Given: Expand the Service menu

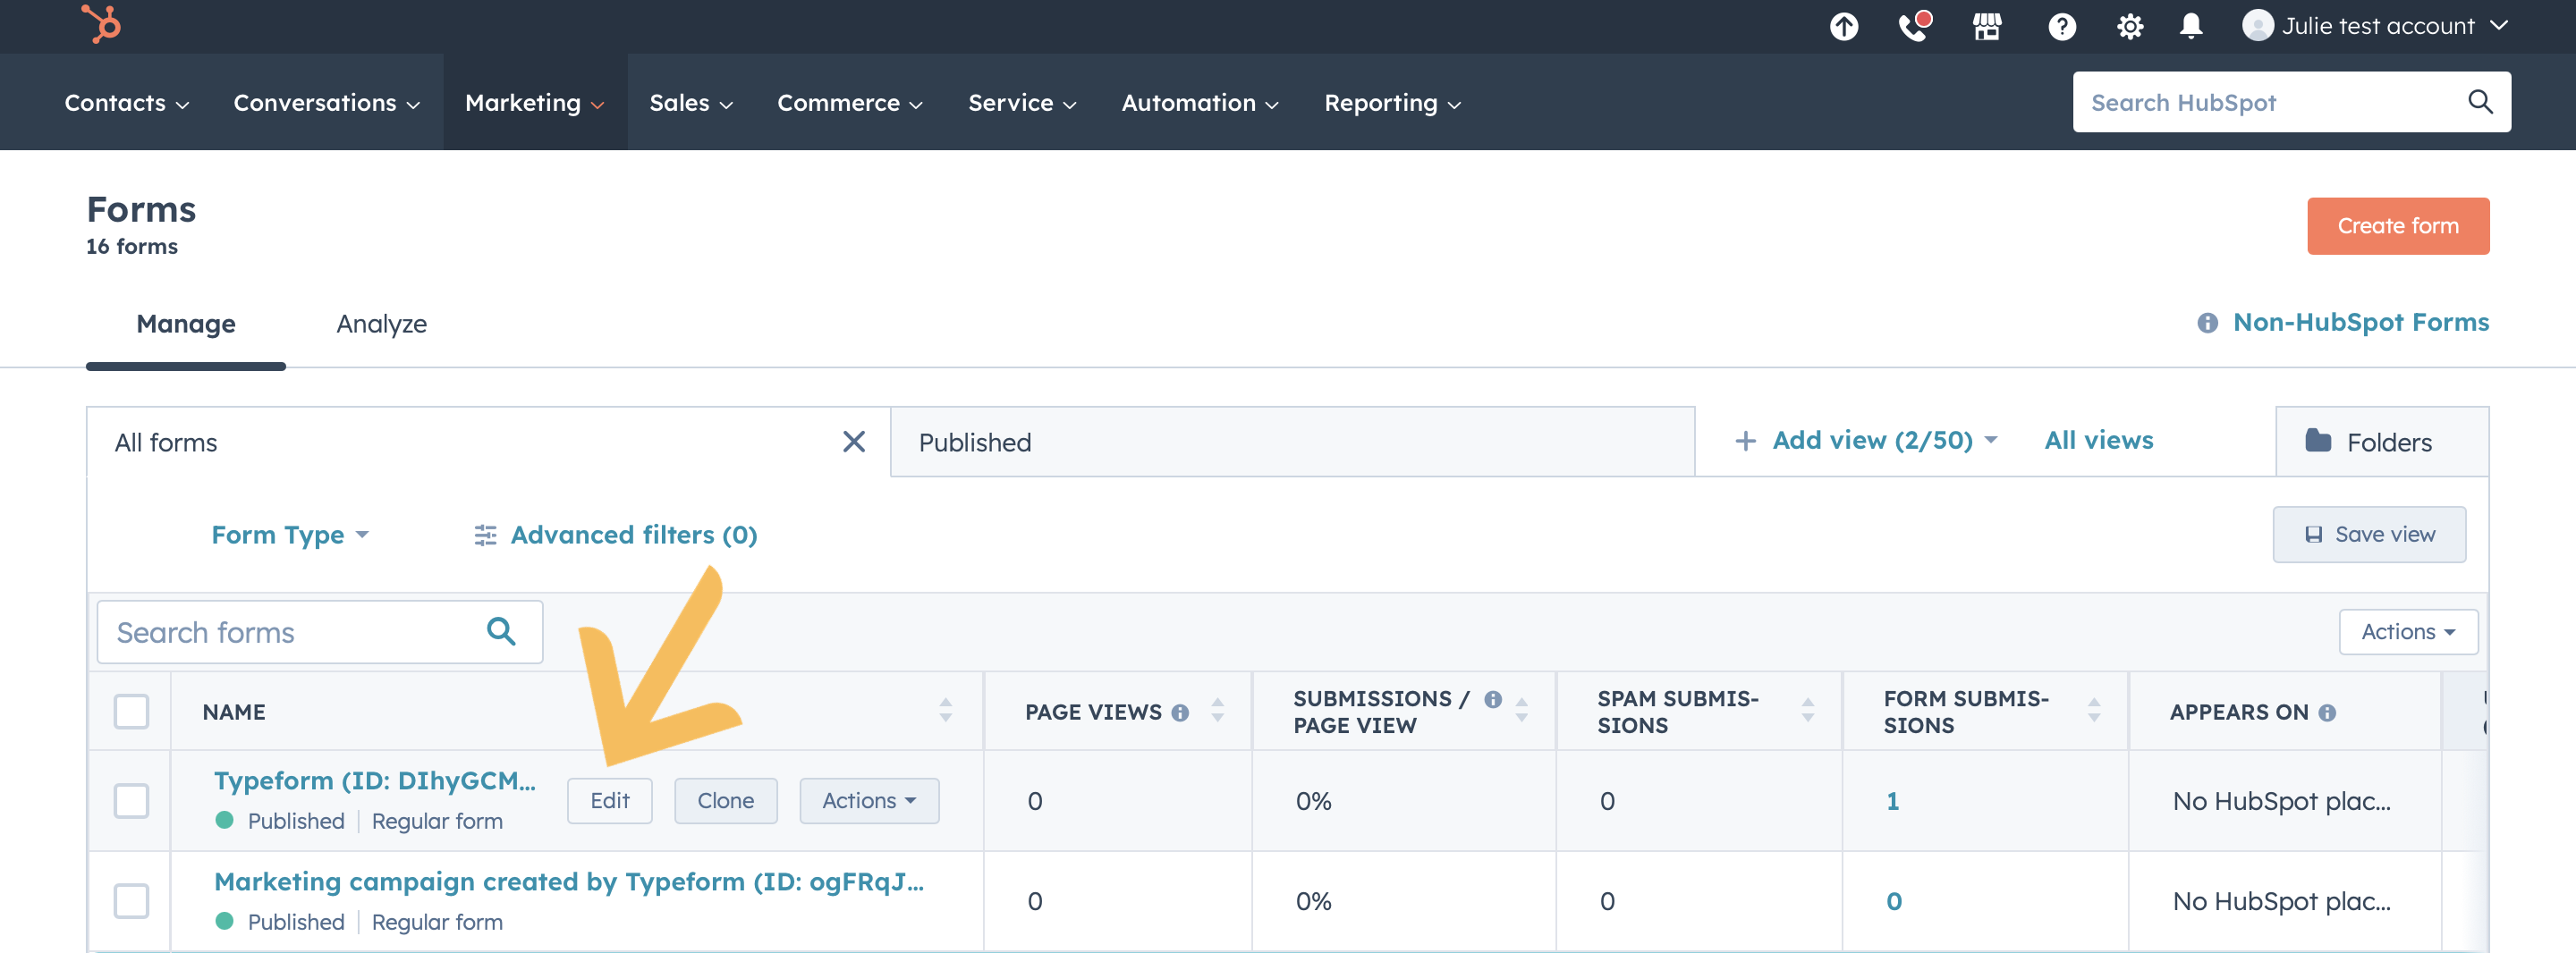Looking at the screenshot, I should (1022, 103).
